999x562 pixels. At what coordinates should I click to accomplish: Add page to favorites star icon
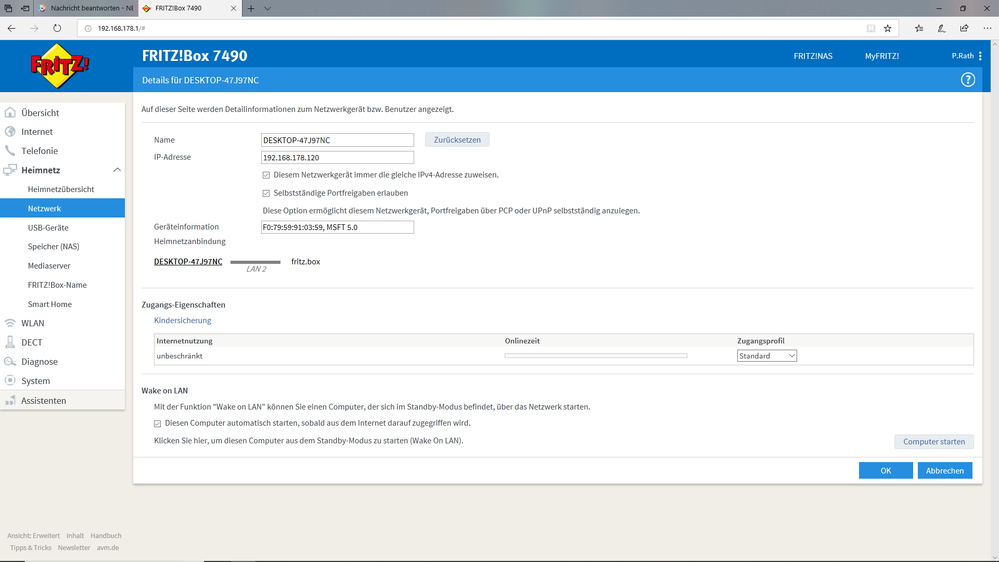click(888, 28)
